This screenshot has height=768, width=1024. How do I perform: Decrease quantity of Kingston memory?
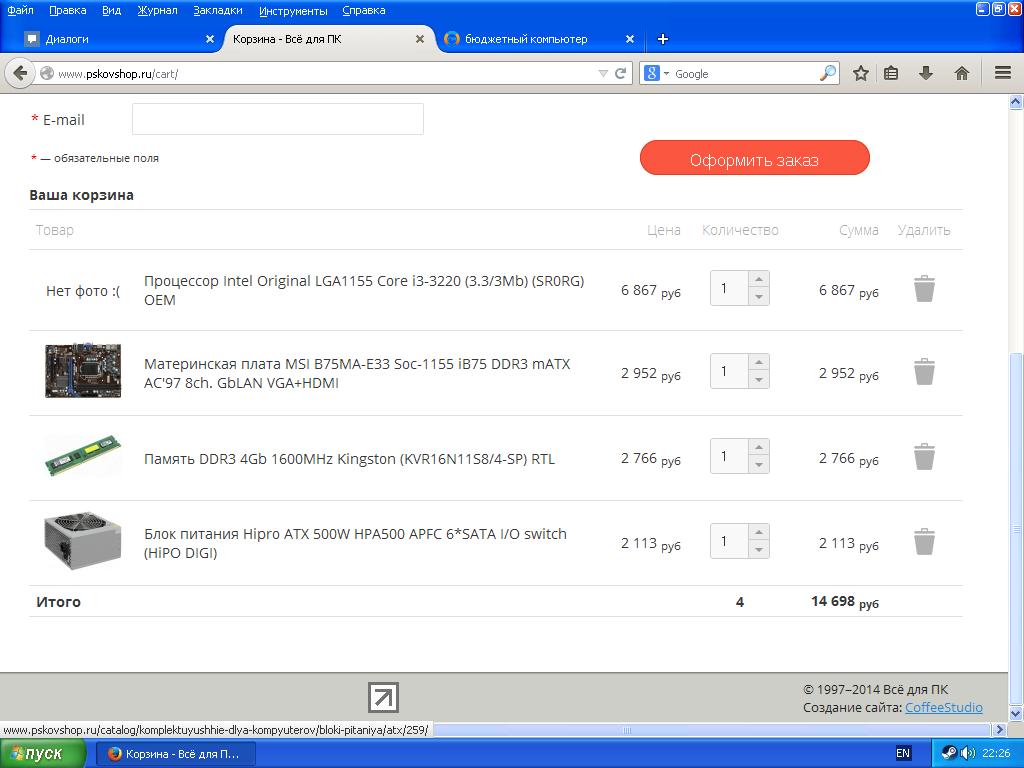point(759,465)
